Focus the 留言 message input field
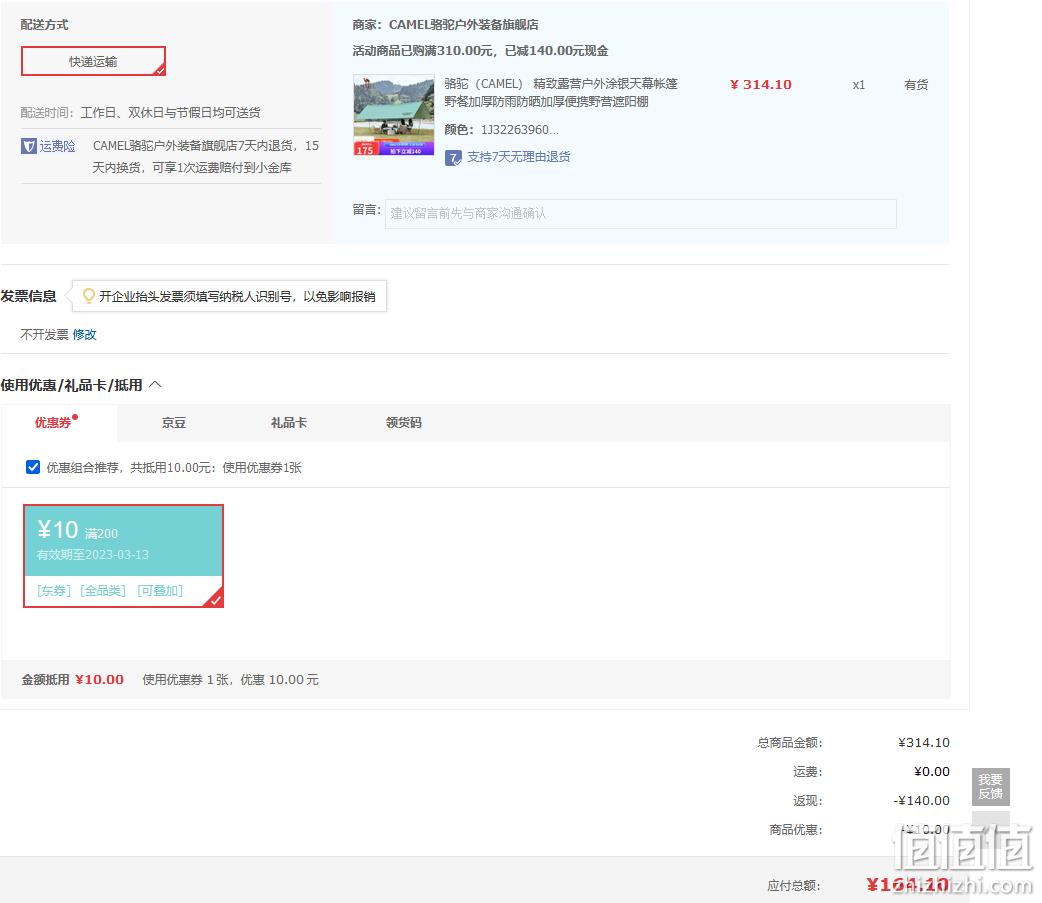This screenshot has height=903, width=1042. [x=641, y=214]
